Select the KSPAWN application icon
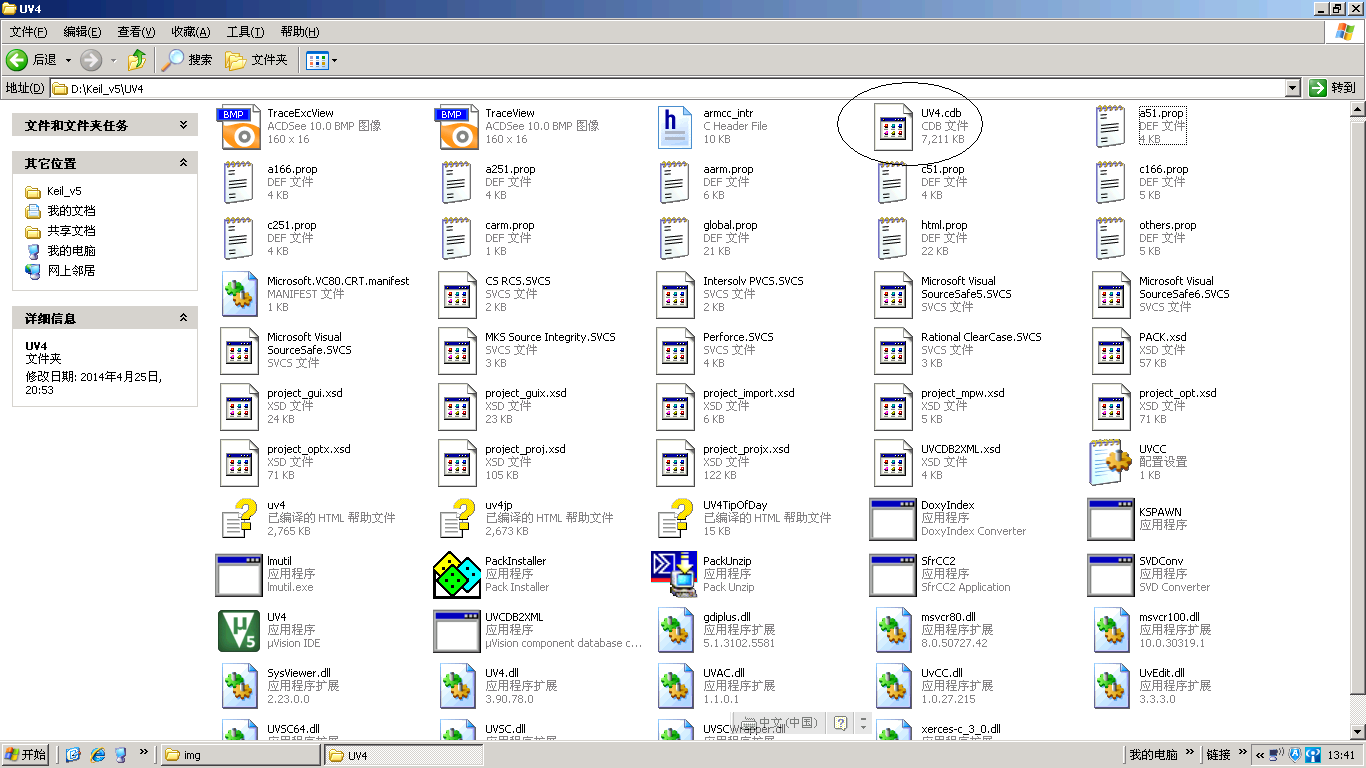The image size is (1366, 768). tap(1111, 518)
